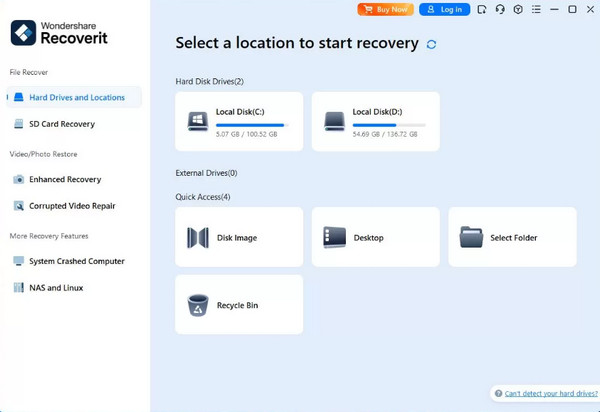Click the "54.69 GB / 136.72 GB" text

click(x=385, y=134)
